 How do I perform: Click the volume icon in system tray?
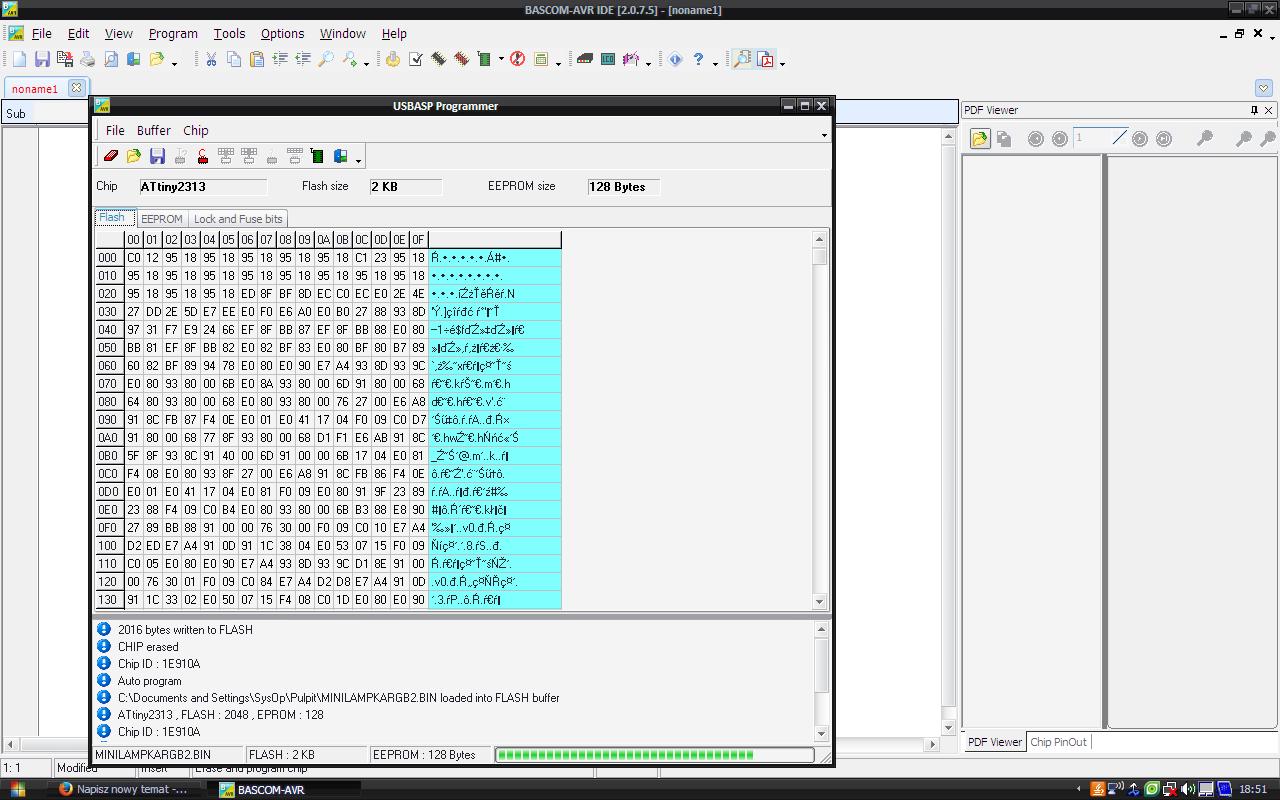[x=1188, y=789]
